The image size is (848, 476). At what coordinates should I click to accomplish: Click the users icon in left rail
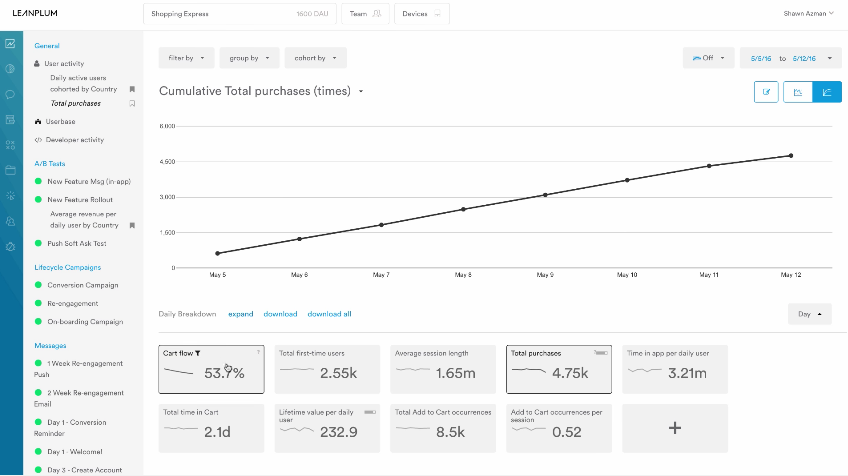pos(10,221)
